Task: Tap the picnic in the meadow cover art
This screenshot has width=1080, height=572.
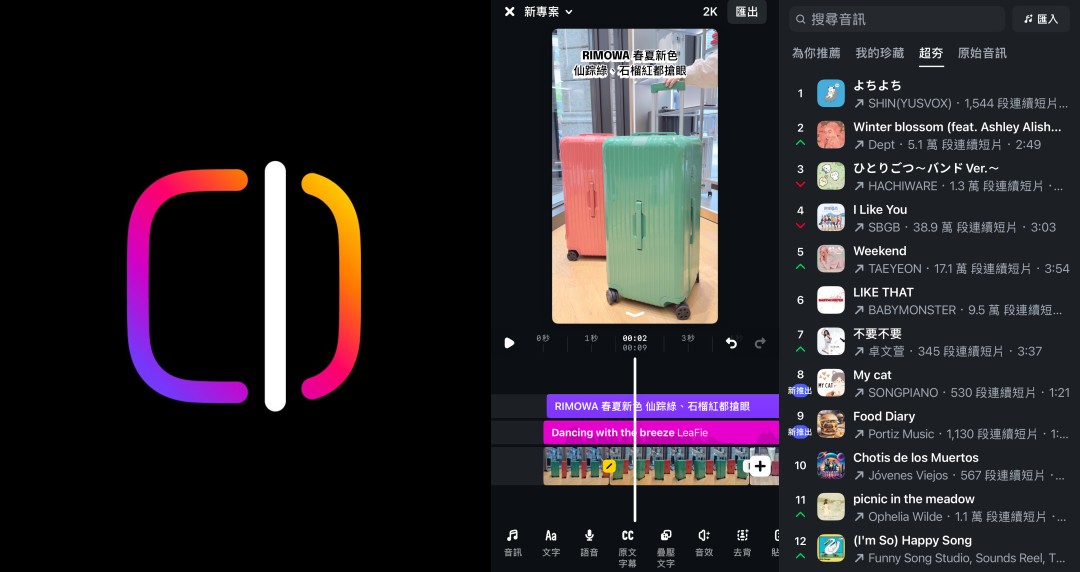Action: pos(831,507)
